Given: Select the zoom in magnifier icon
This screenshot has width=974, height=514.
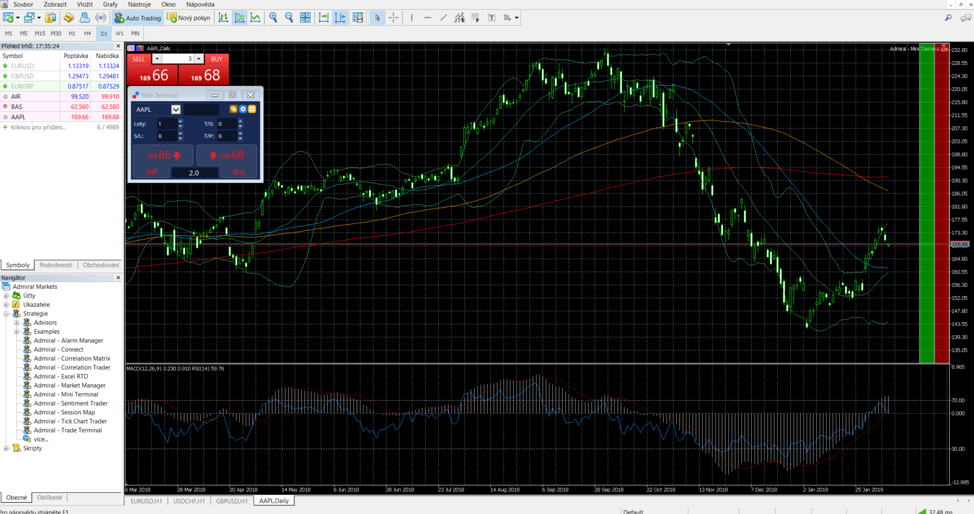Looking at the screenshot, I should pyautogui.click(x=273, y=18).
